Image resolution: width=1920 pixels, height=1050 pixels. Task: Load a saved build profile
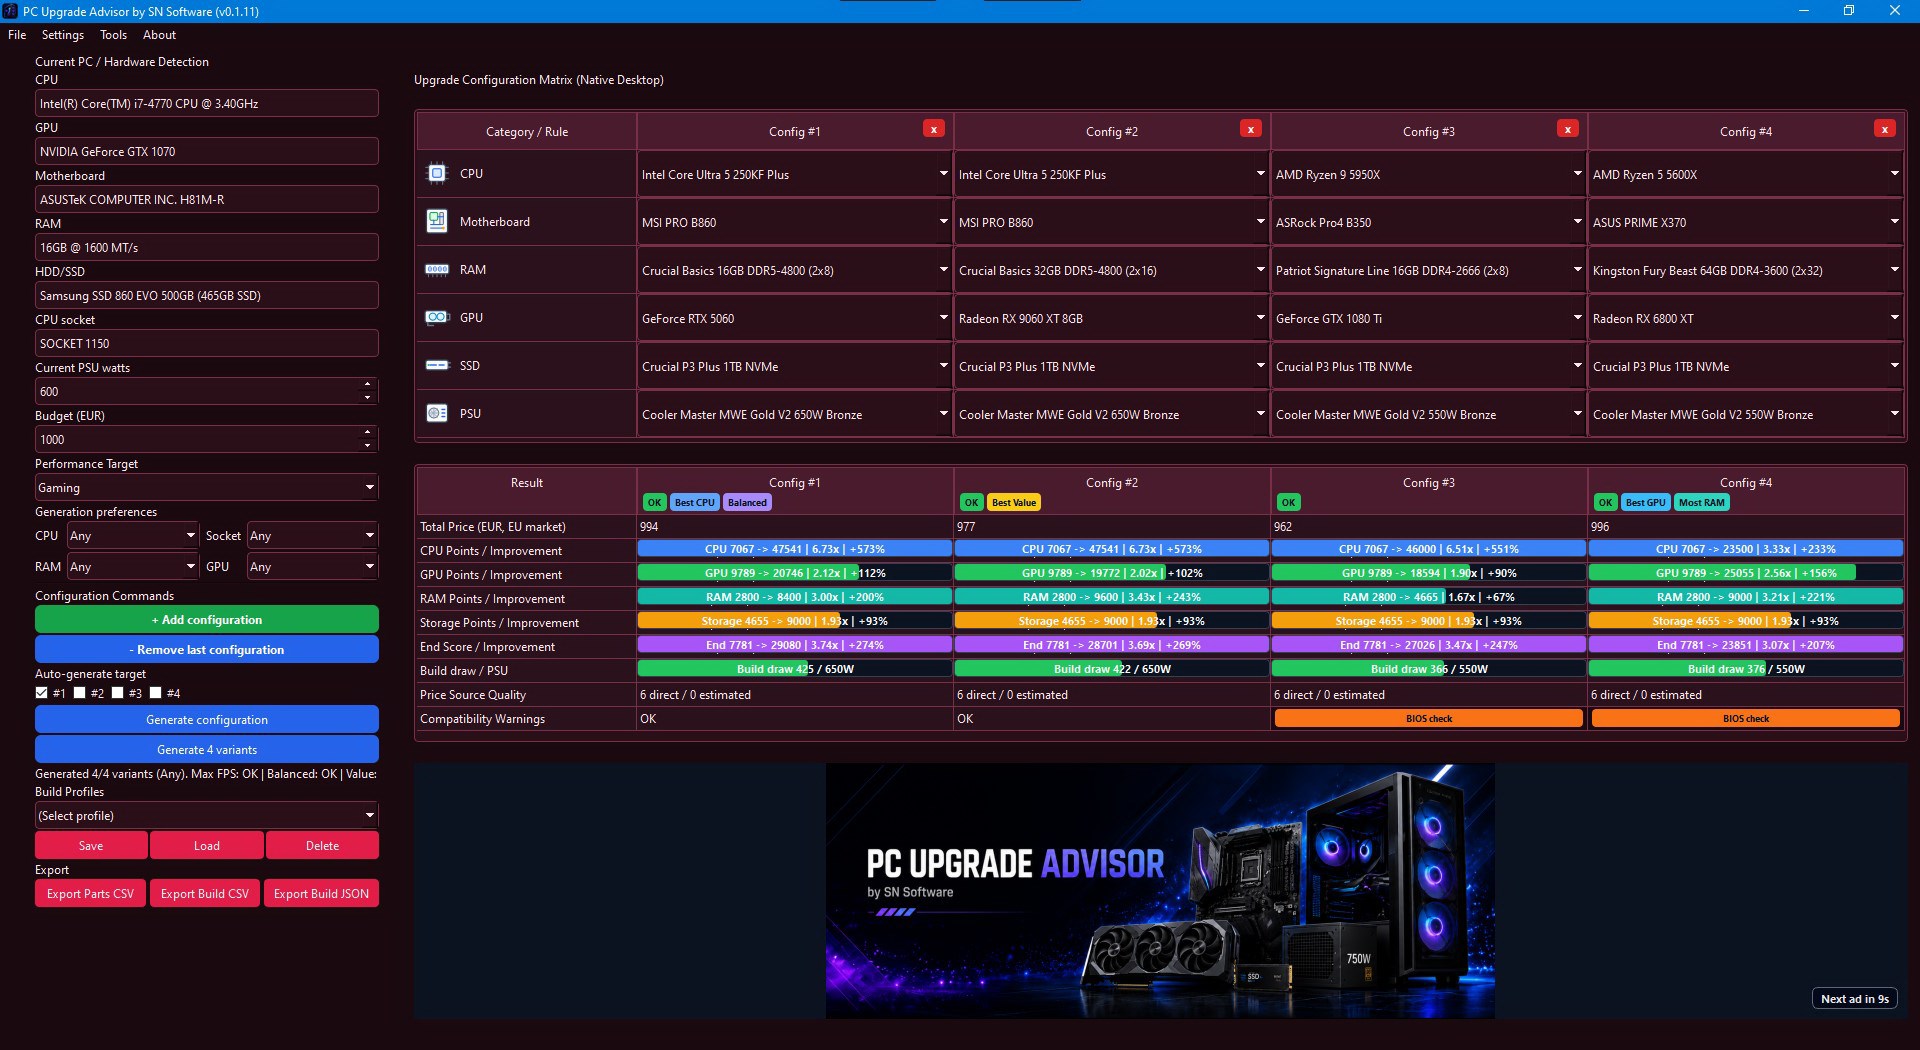tap(207, 846)
